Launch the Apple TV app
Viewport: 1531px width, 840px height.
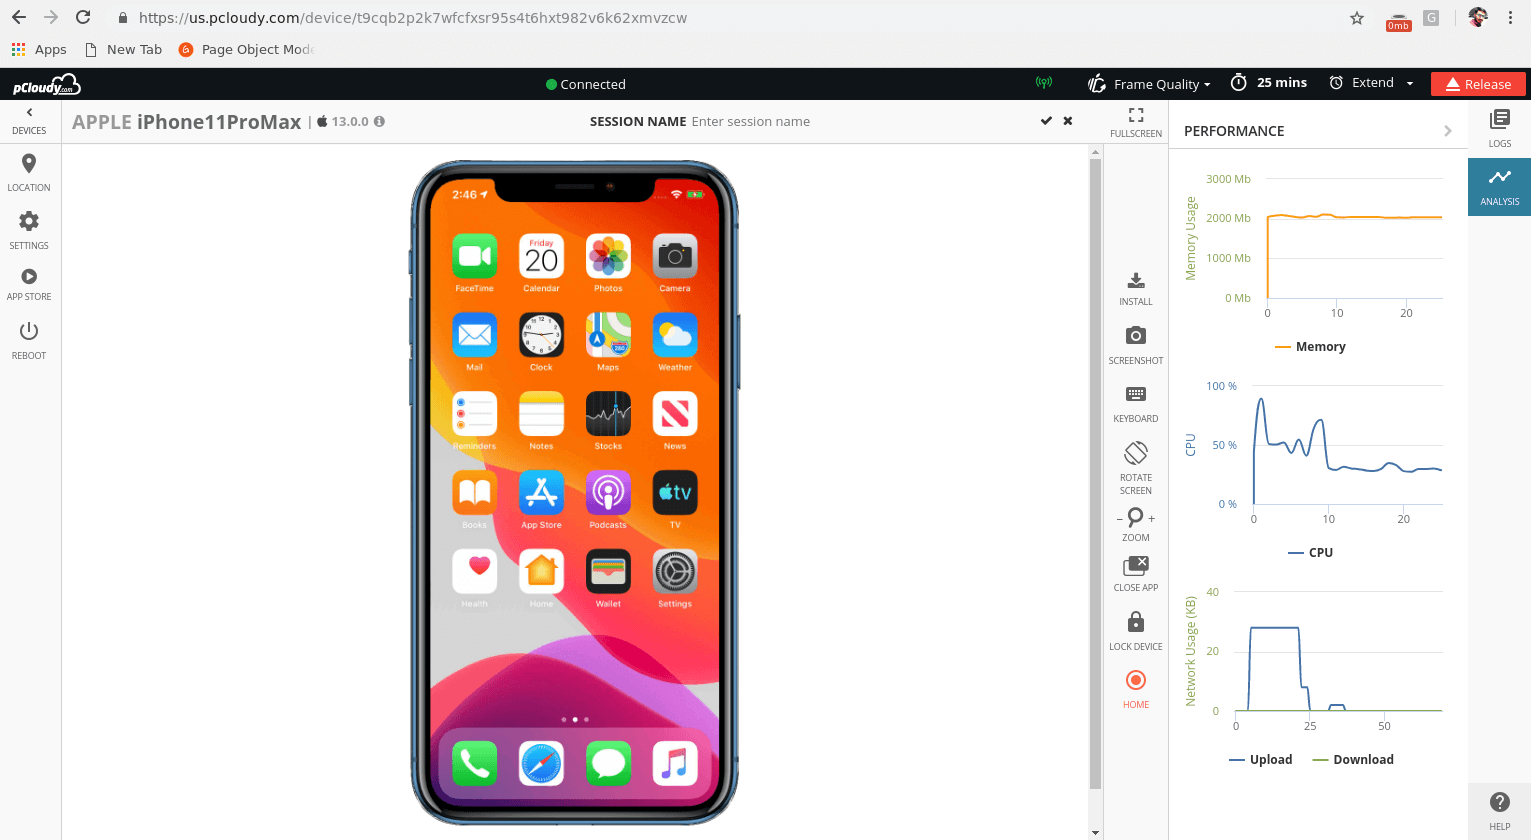[675, 493]
